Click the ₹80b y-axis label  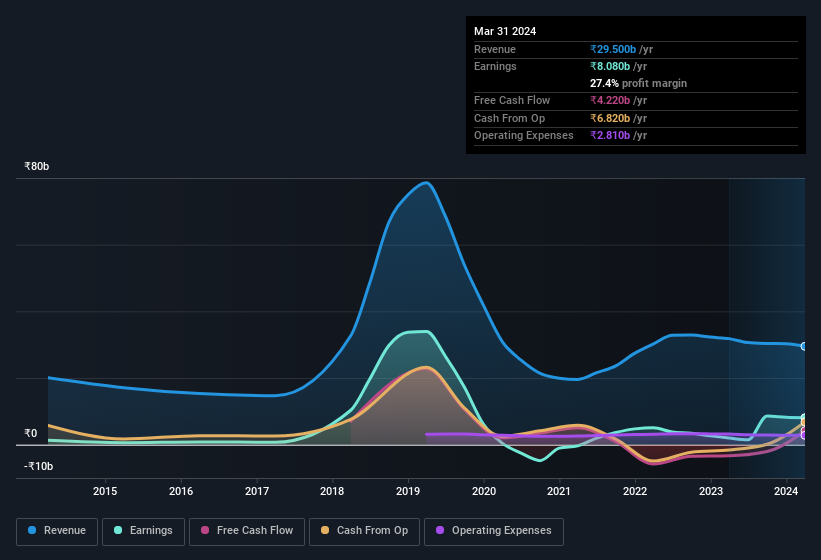[x=37, y=166]
